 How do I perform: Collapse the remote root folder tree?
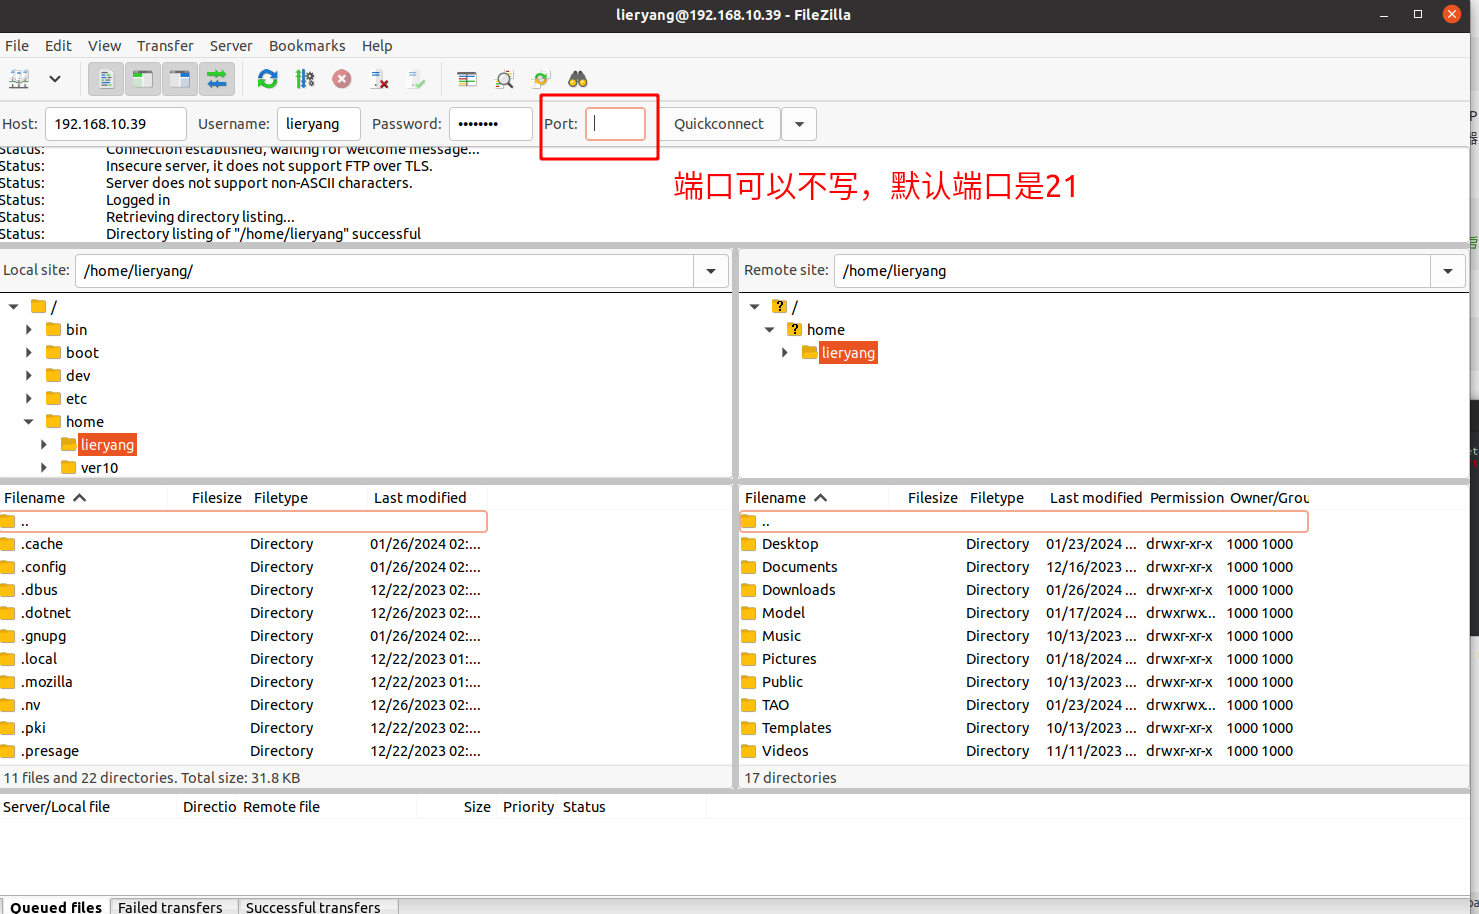755,307
